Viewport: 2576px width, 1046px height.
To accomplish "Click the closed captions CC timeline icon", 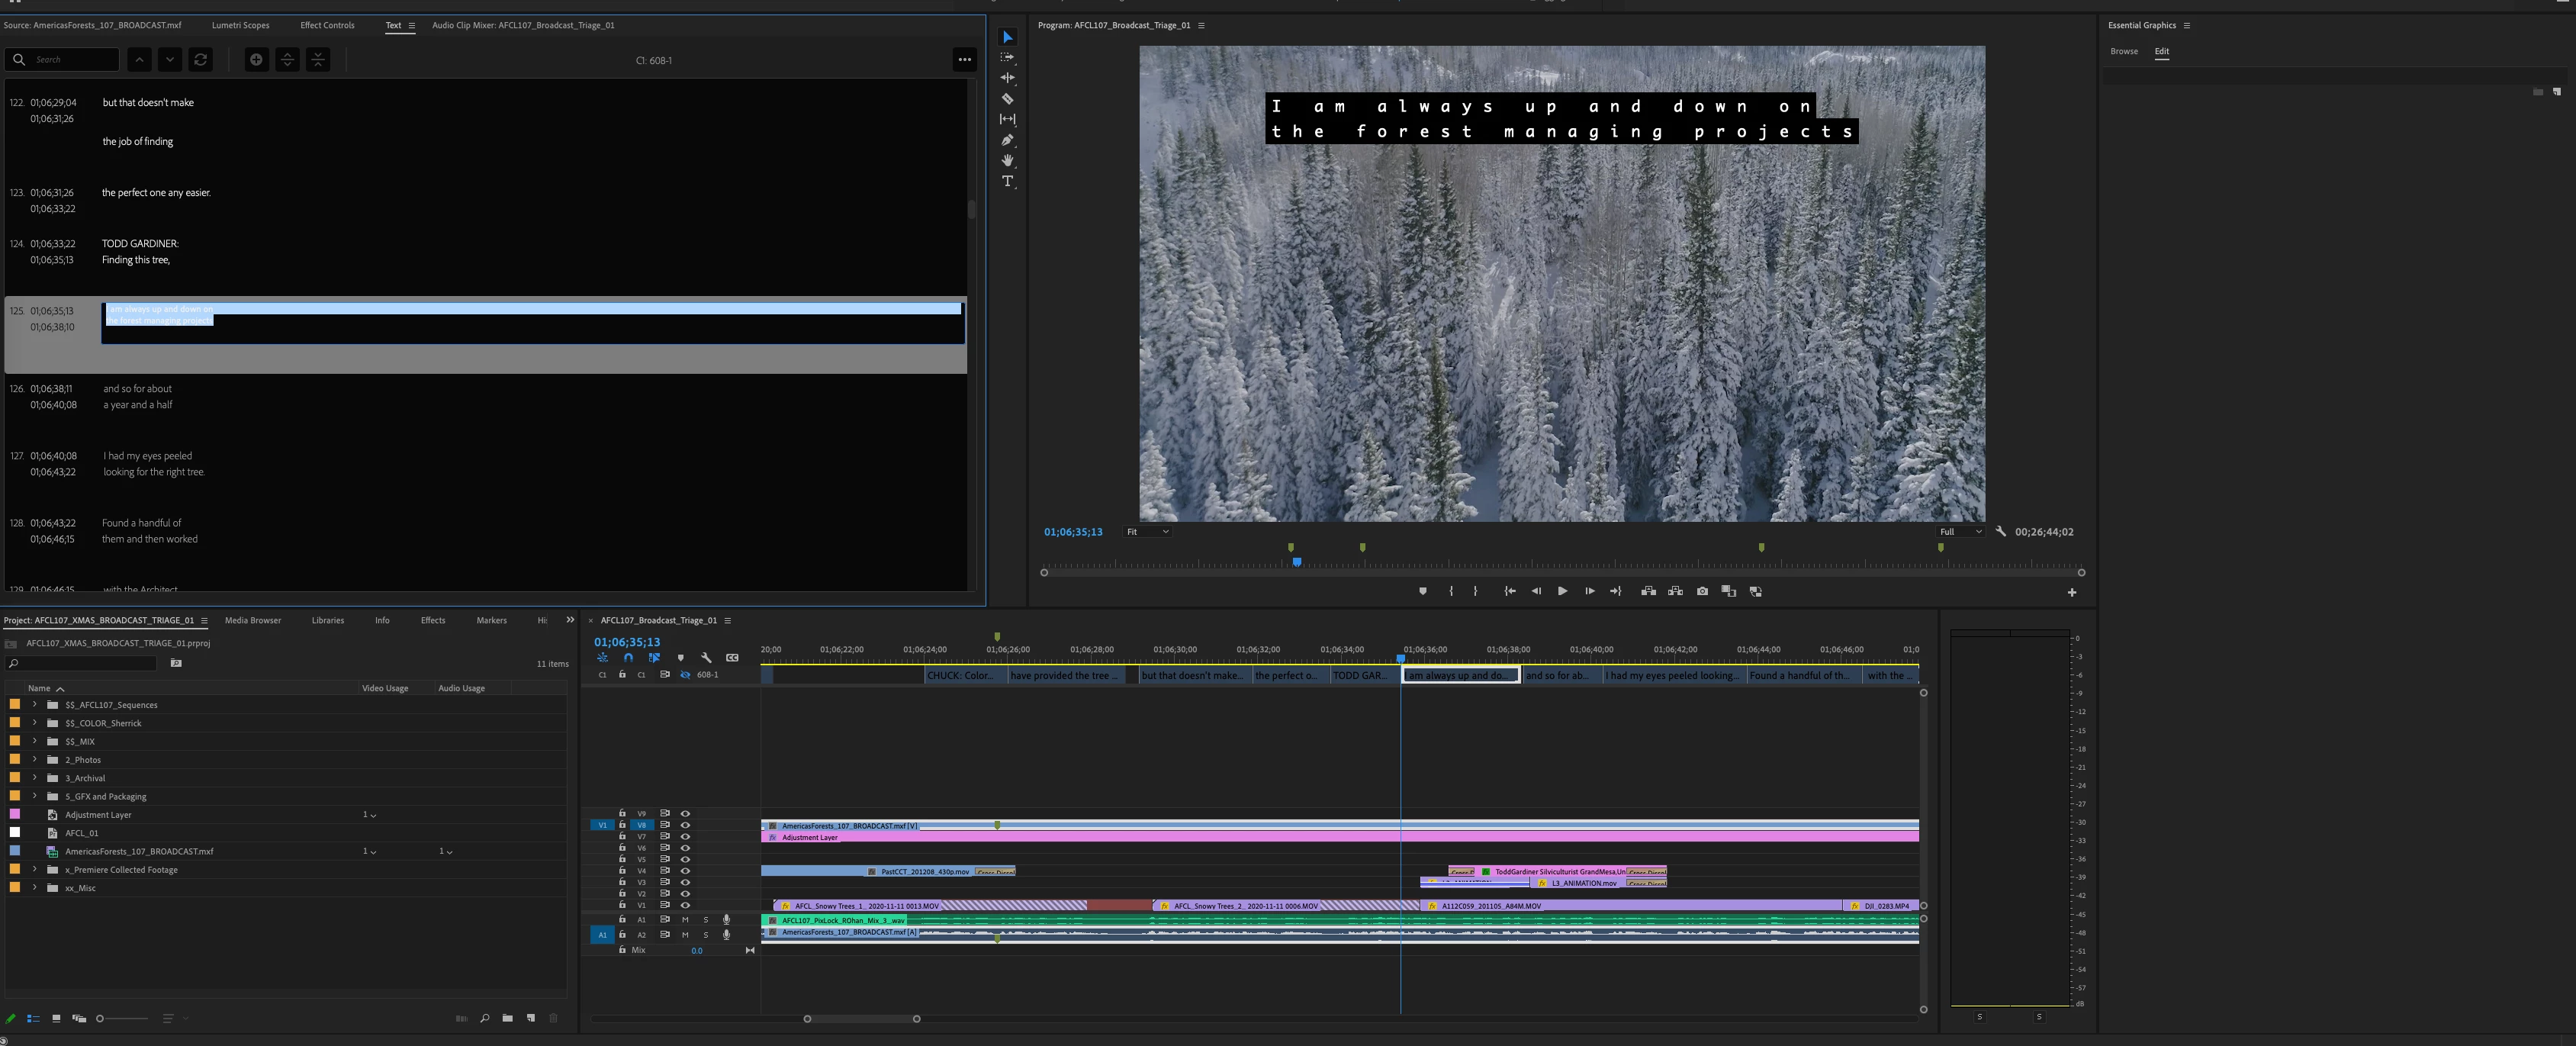I will pyautogui.click(x=732, y=658).
